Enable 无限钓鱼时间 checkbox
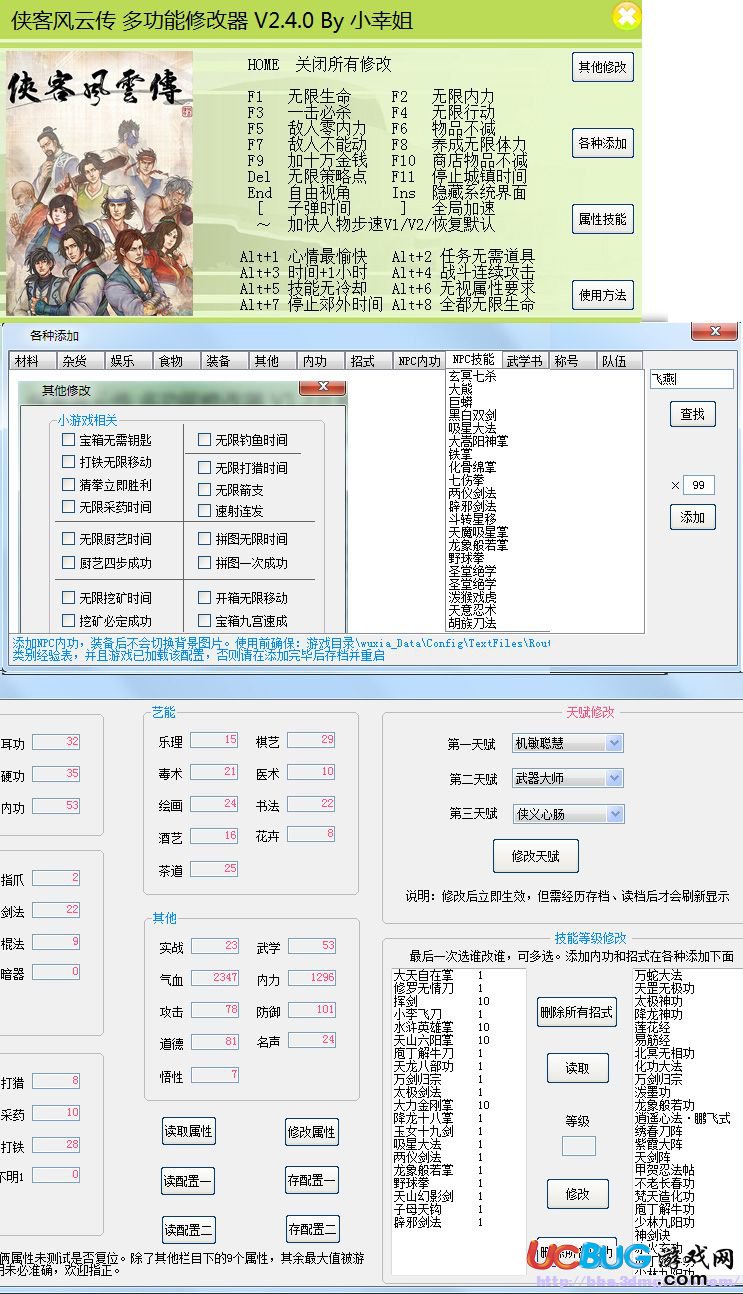The height and width of the screenshot is (1294, 743). tap(243, 439)
